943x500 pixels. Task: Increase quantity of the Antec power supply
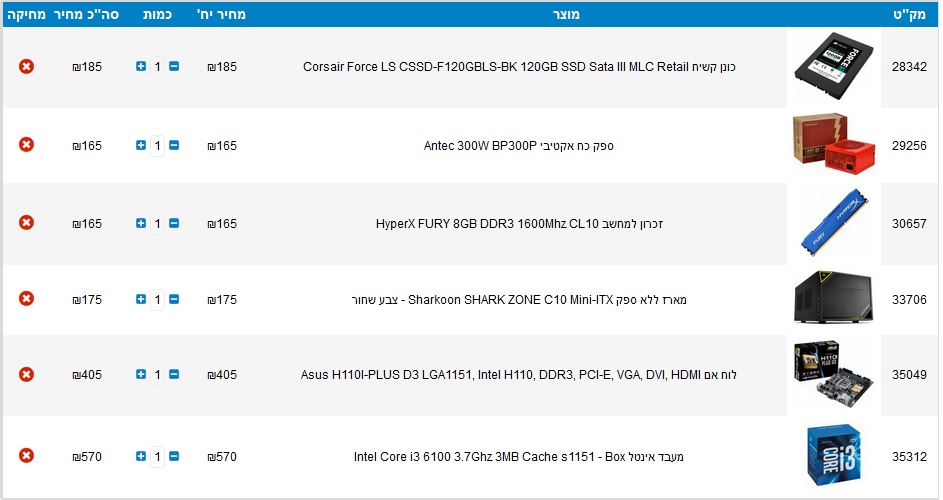(x=141, y=145)
